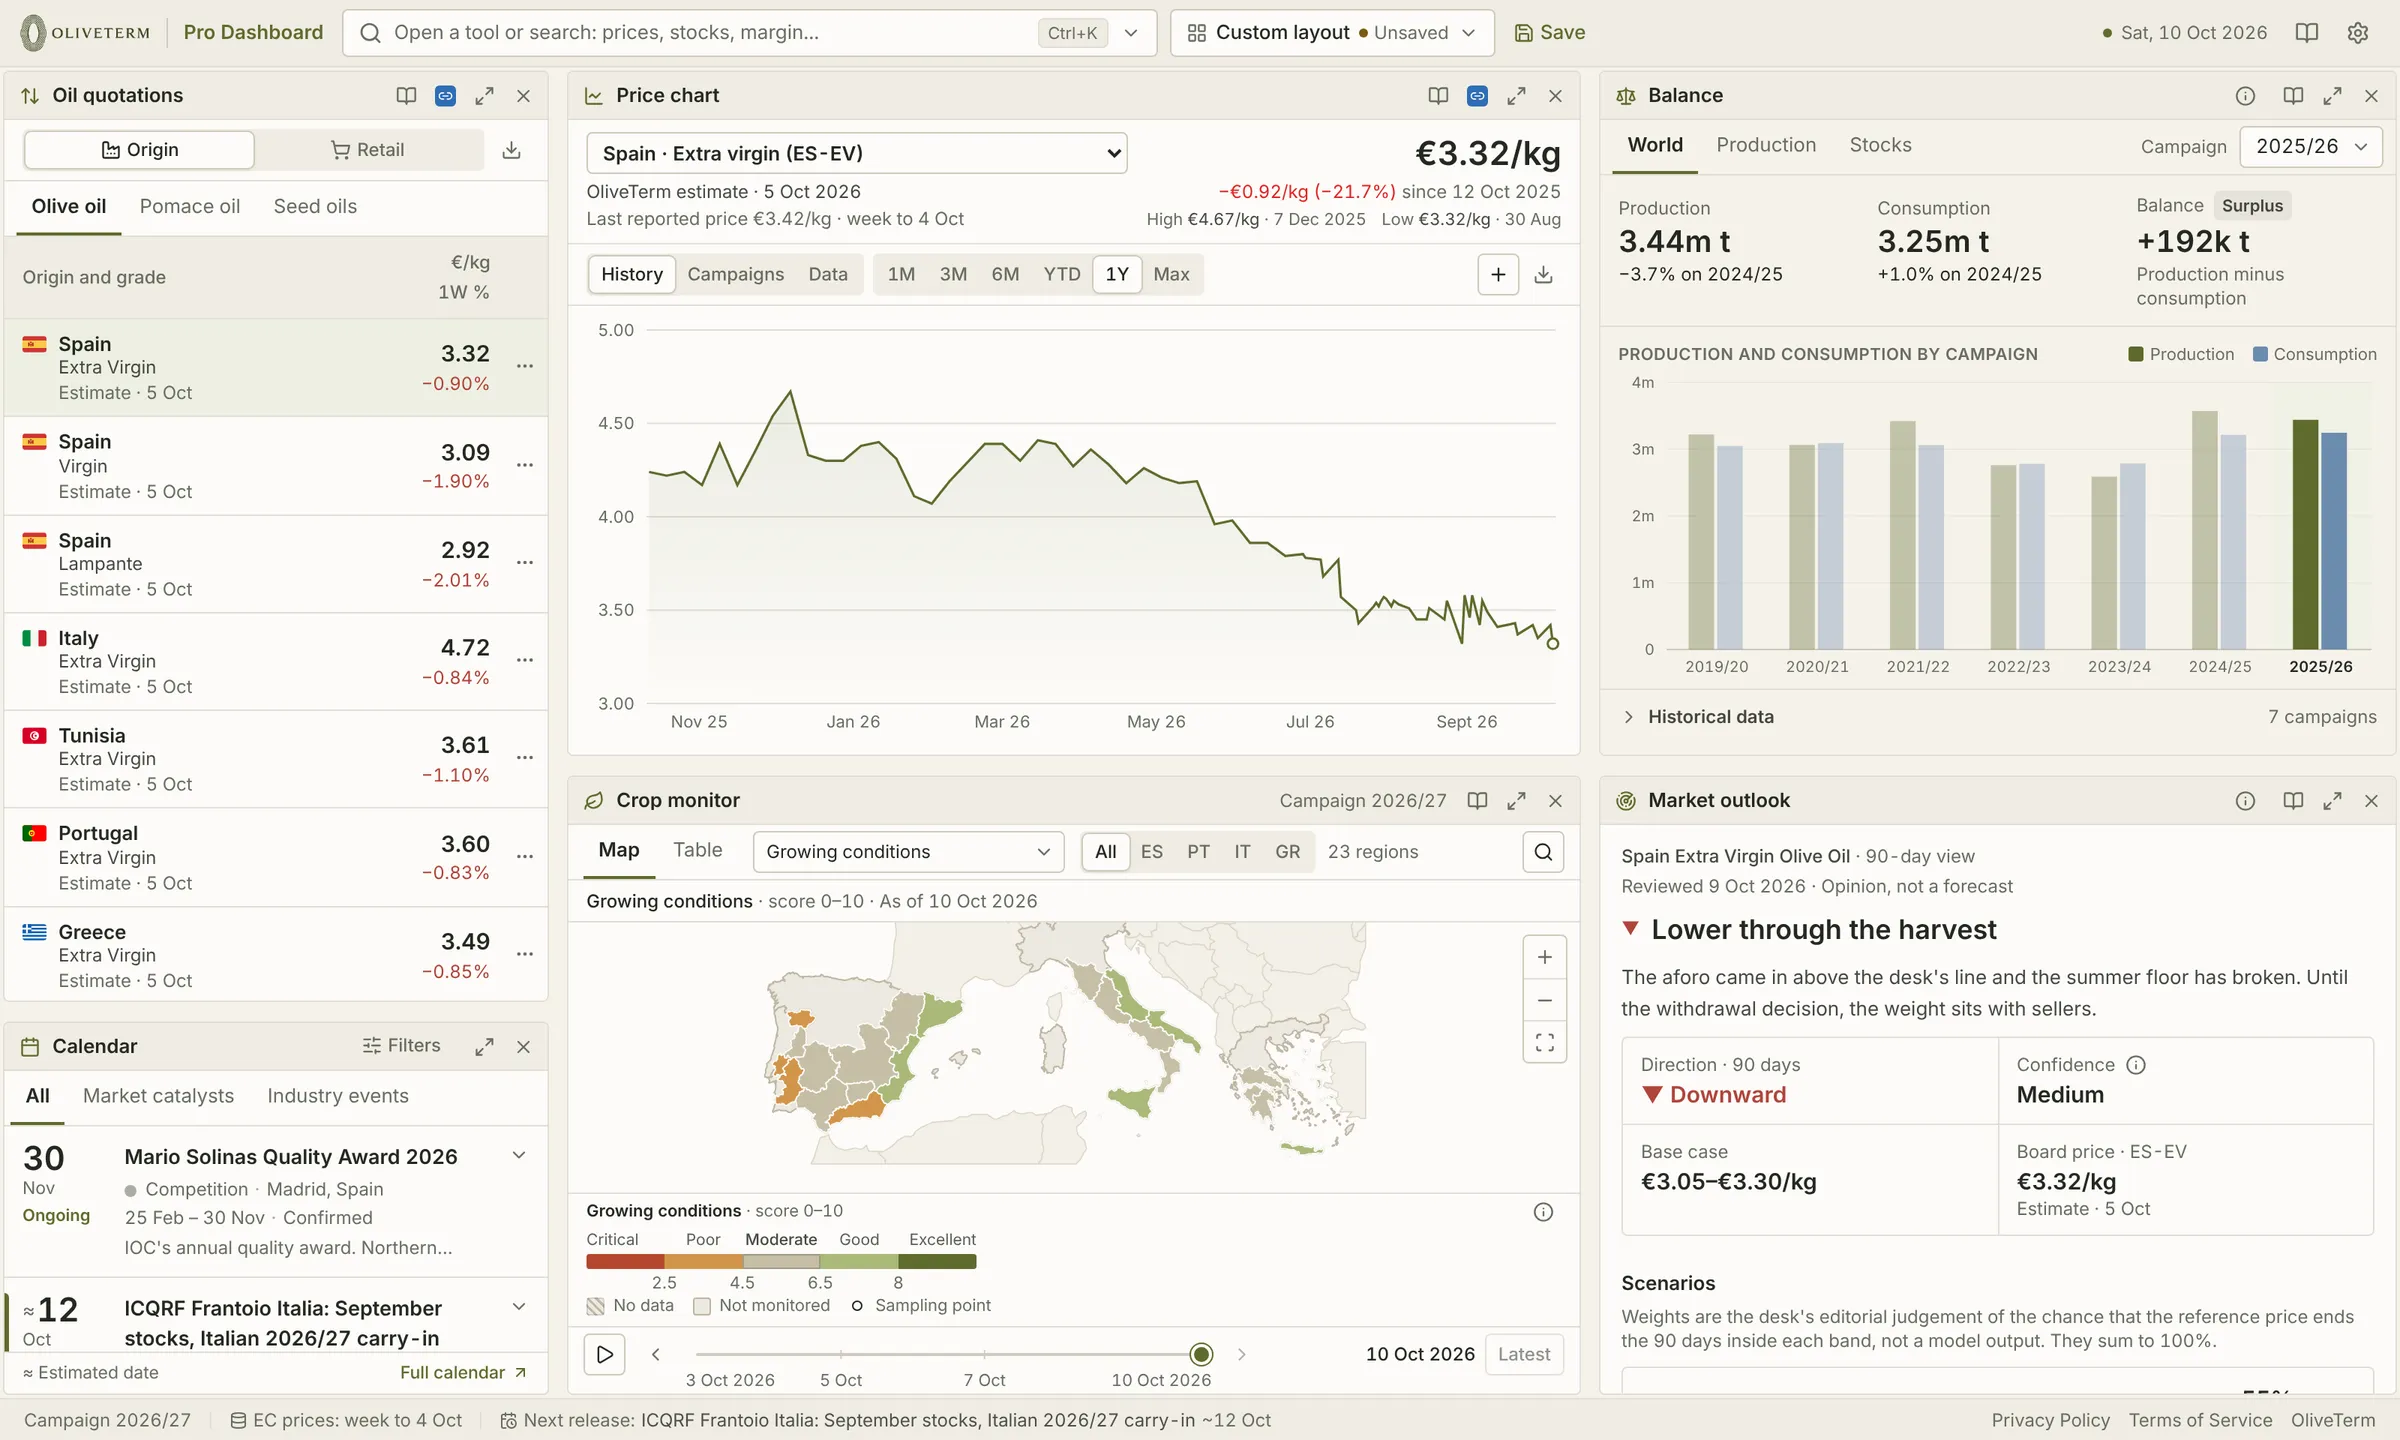Open settings gear in top bar
This screenshot has width=2400, height=1440.
2357,32
